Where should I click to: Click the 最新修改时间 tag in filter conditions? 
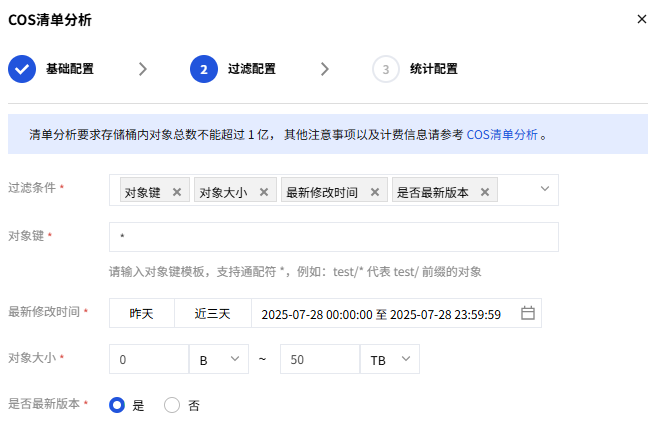[334, 190]
